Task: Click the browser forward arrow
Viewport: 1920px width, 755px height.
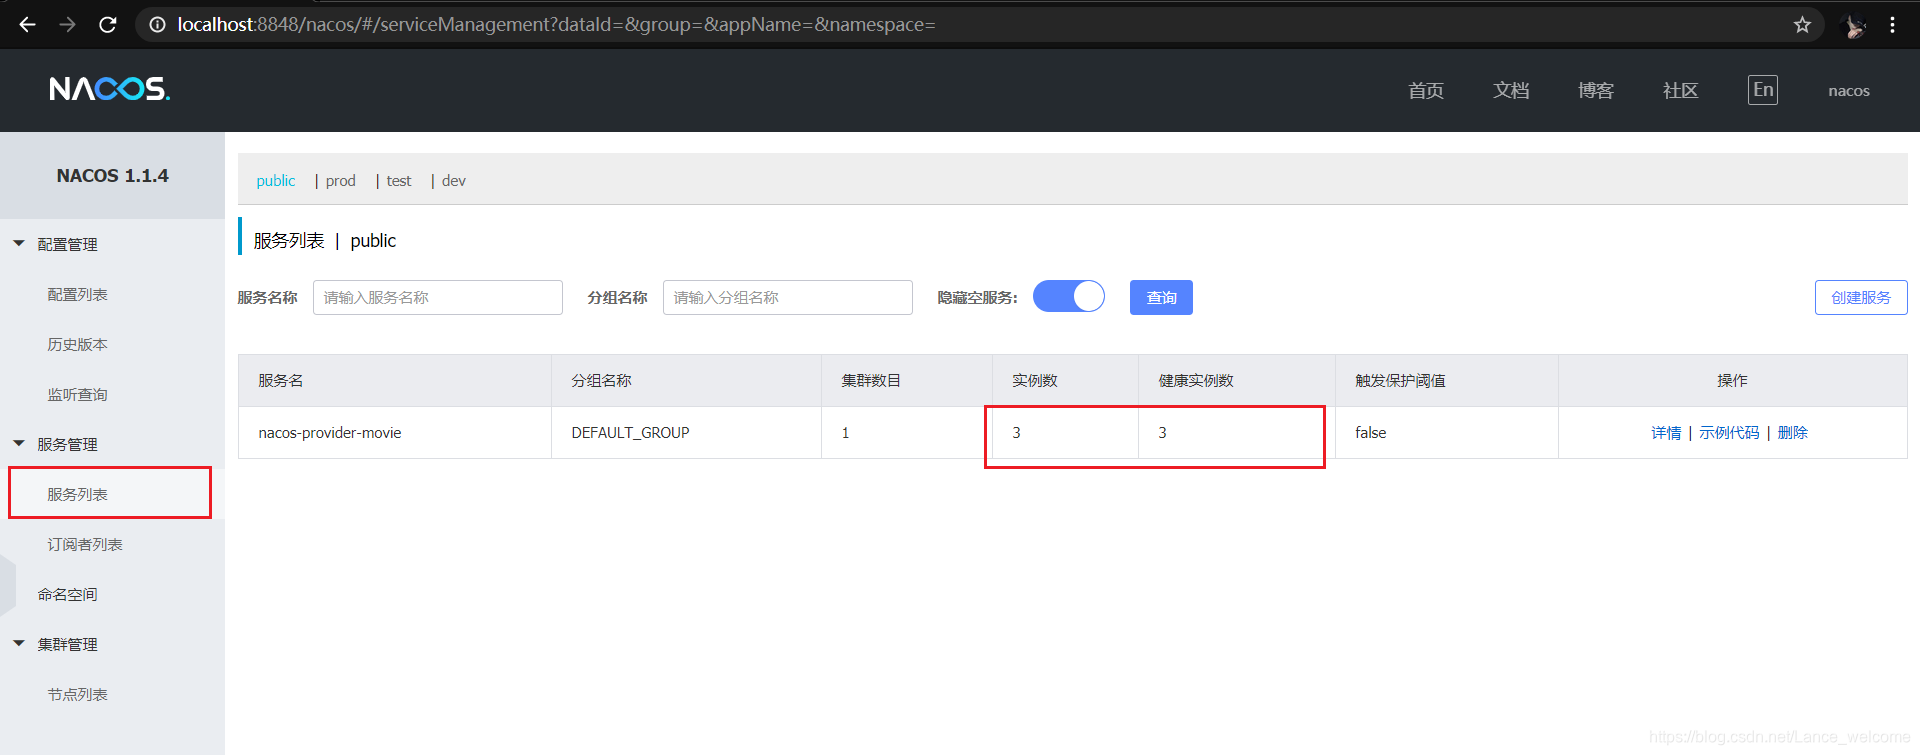Action: coord(67,24)
